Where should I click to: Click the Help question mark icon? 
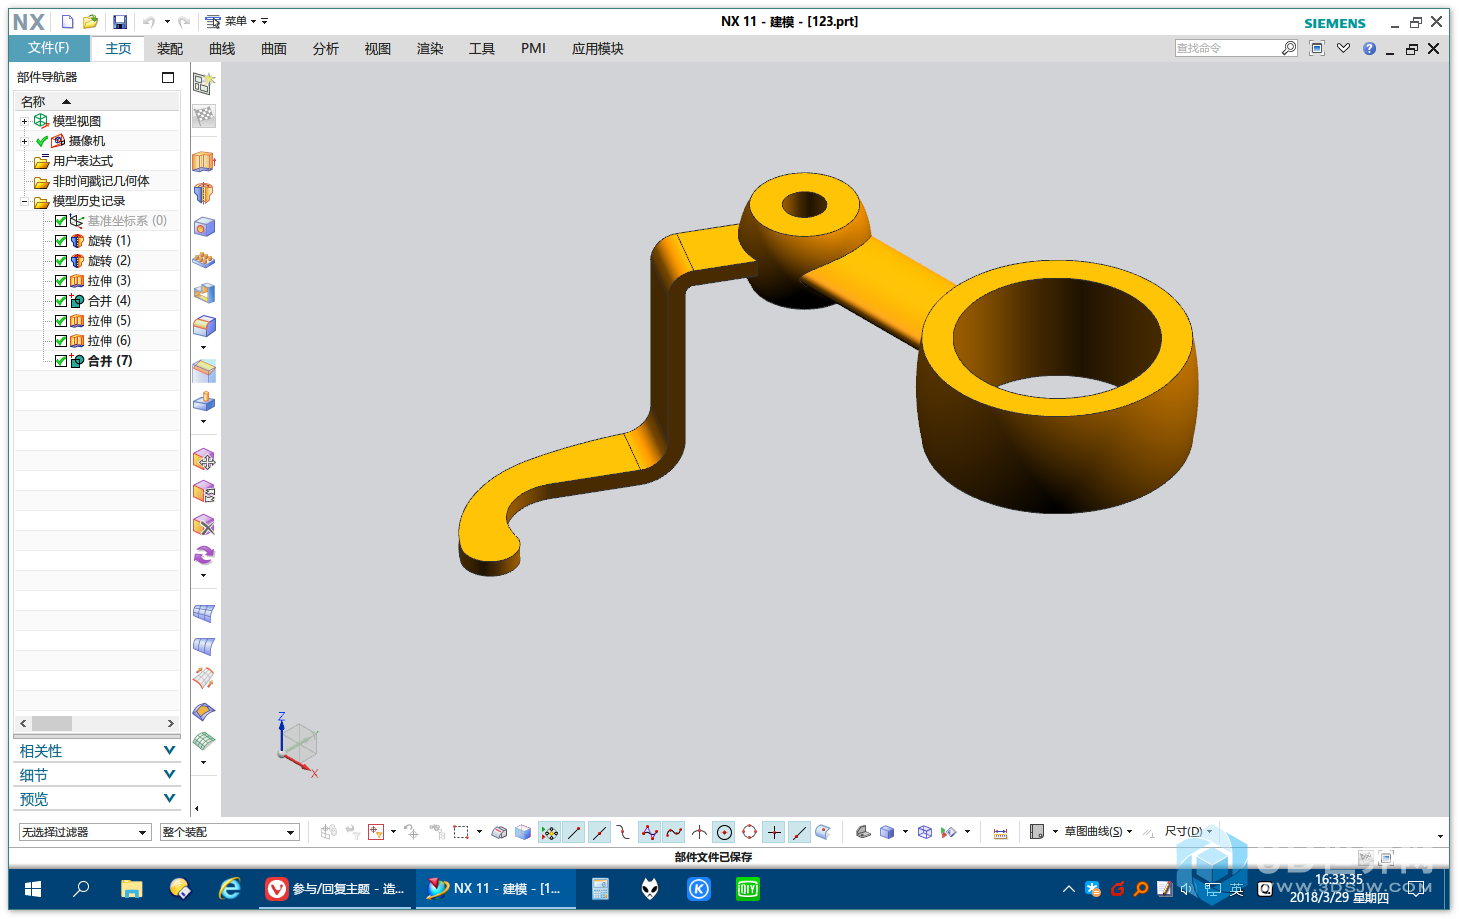click(x=1369, y=48)
